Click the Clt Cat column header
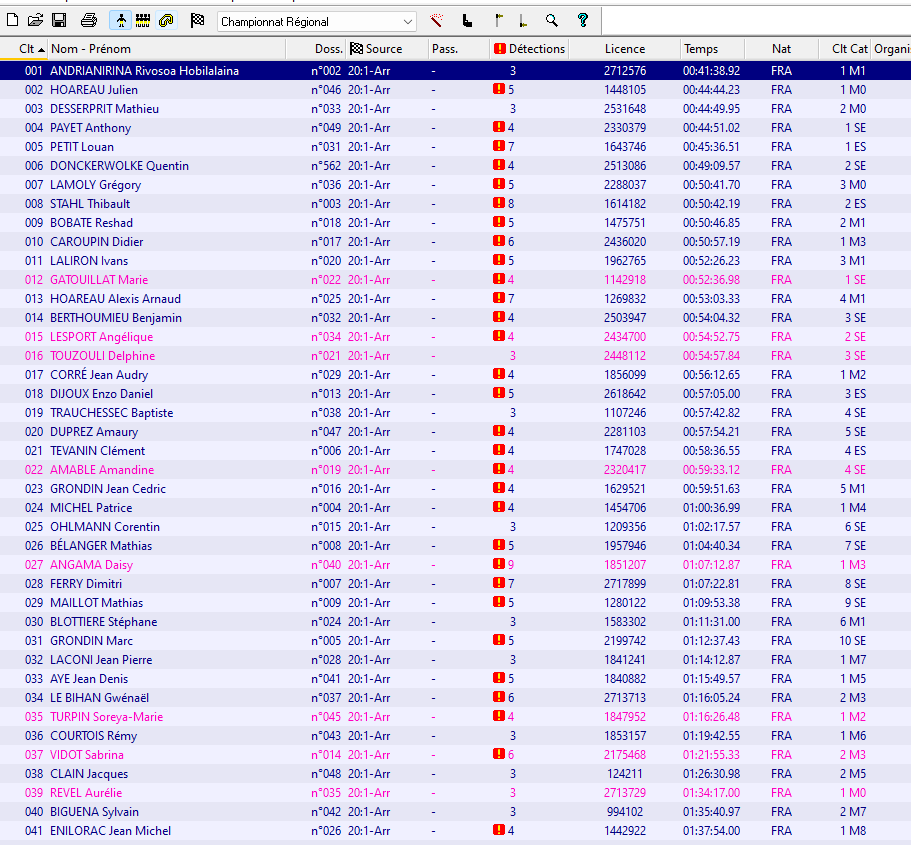 pyautogui.click(x=845, y=49)
